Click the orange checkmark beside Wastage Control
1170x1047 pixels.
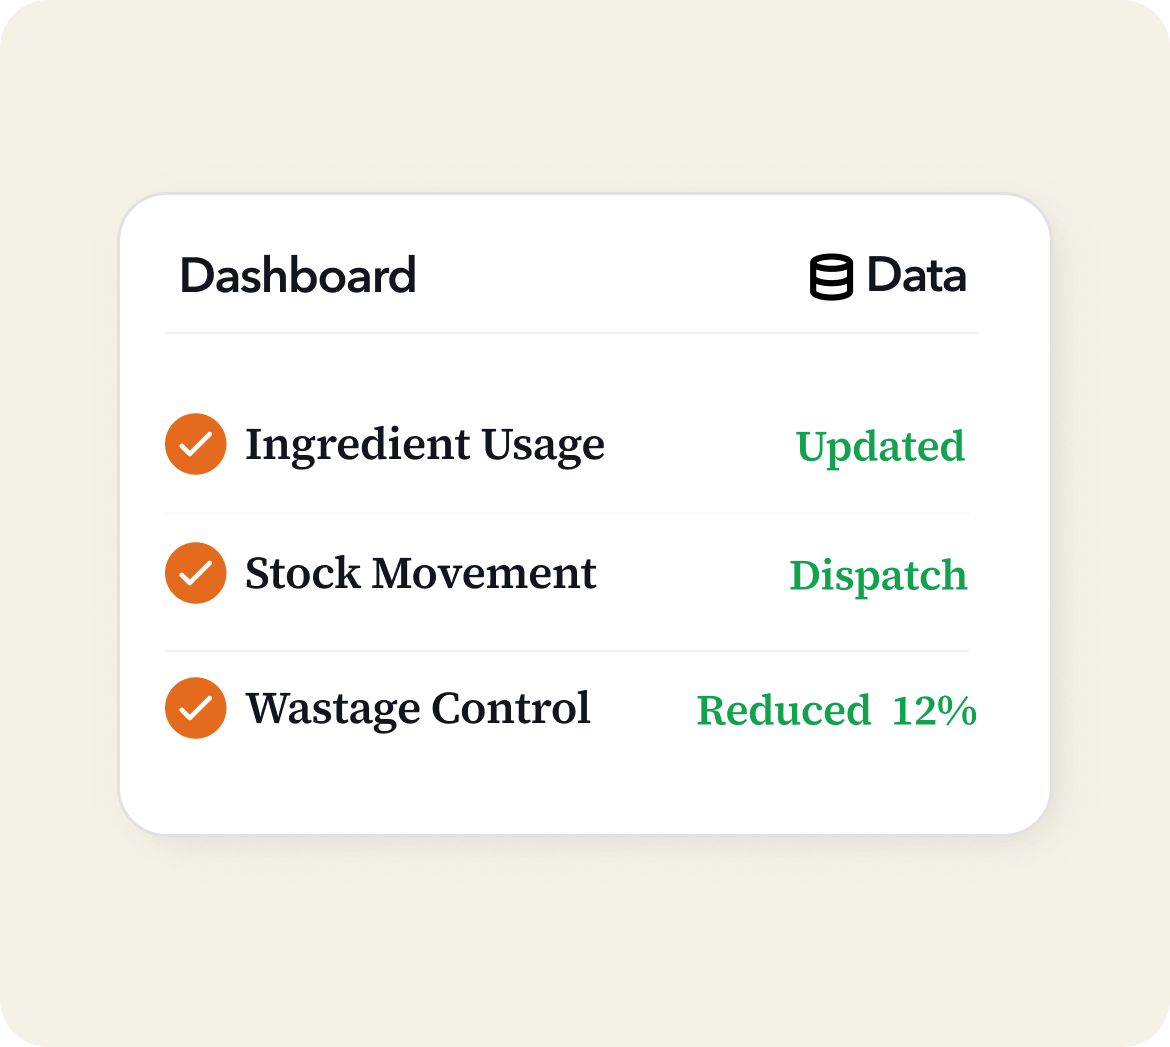coord(195,708)
